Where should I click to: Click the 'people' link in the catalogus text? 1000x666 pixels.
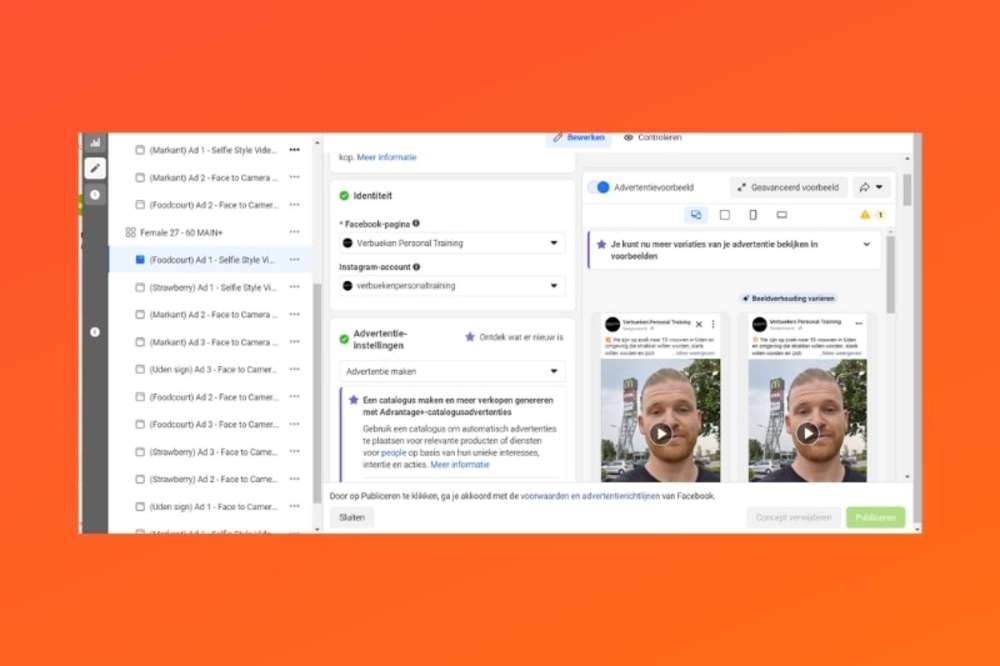coord(393,452)
